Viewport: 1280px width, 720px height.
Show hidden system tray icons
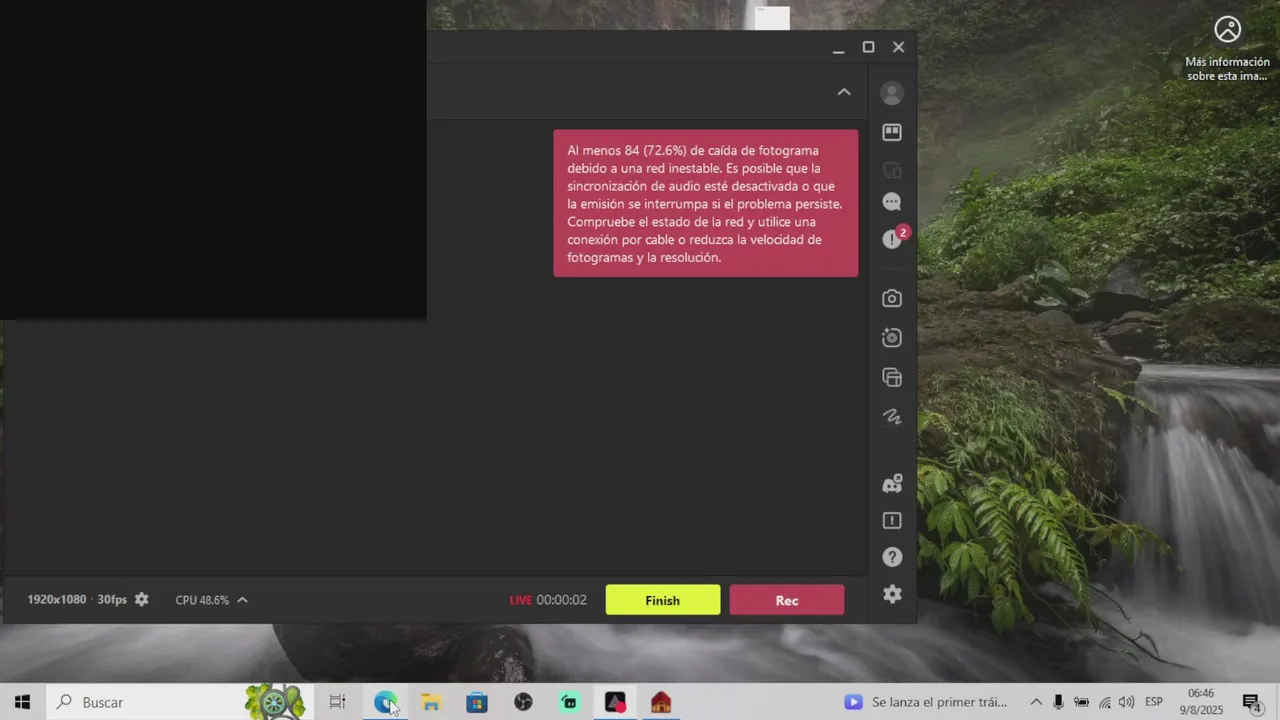click(1036, 702)
